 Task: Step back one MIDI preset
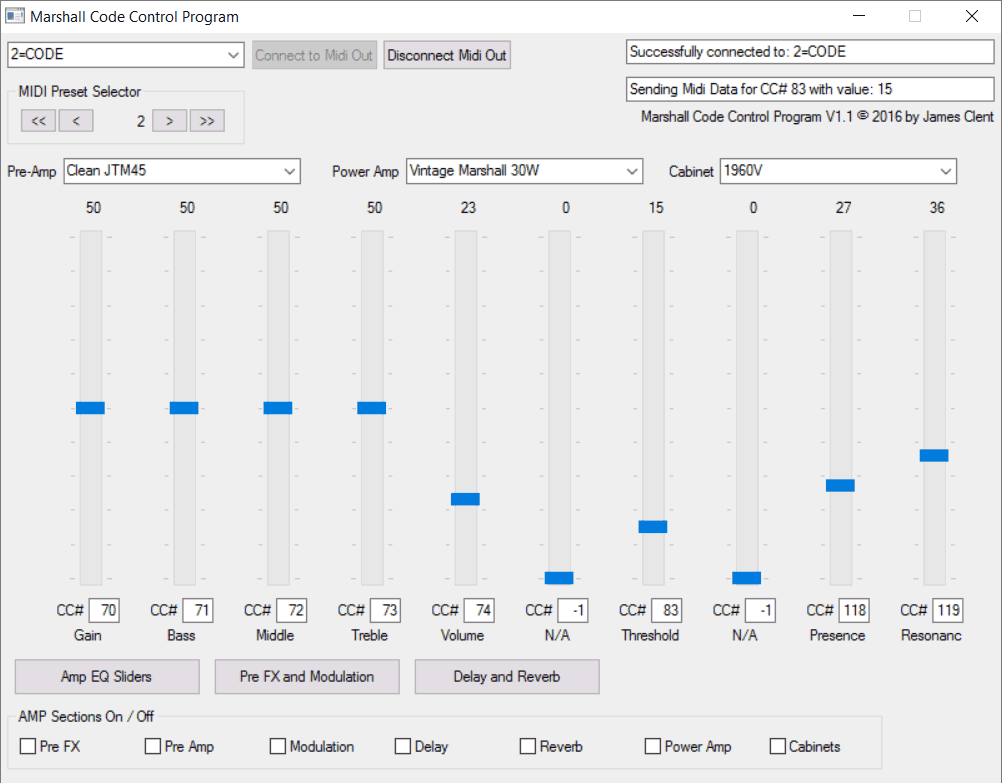click(75, 121)
